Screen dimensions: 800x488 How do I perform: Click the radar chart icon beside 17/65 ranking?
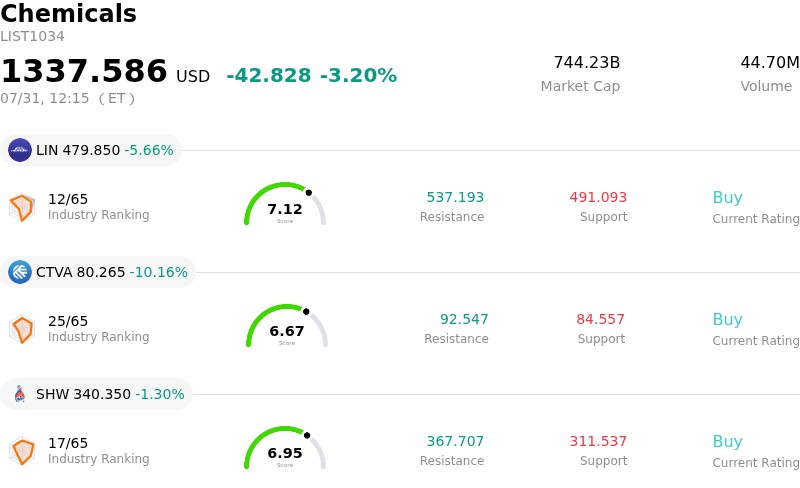[x=22, y=451]
